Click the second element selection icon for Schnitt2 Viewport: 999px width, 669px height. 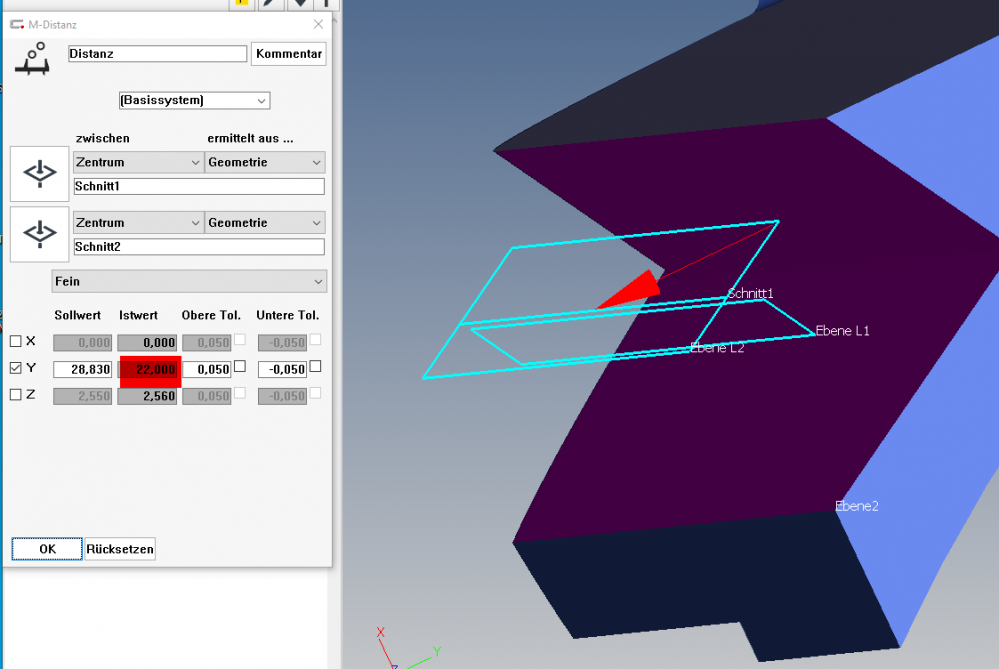[40, 234]
